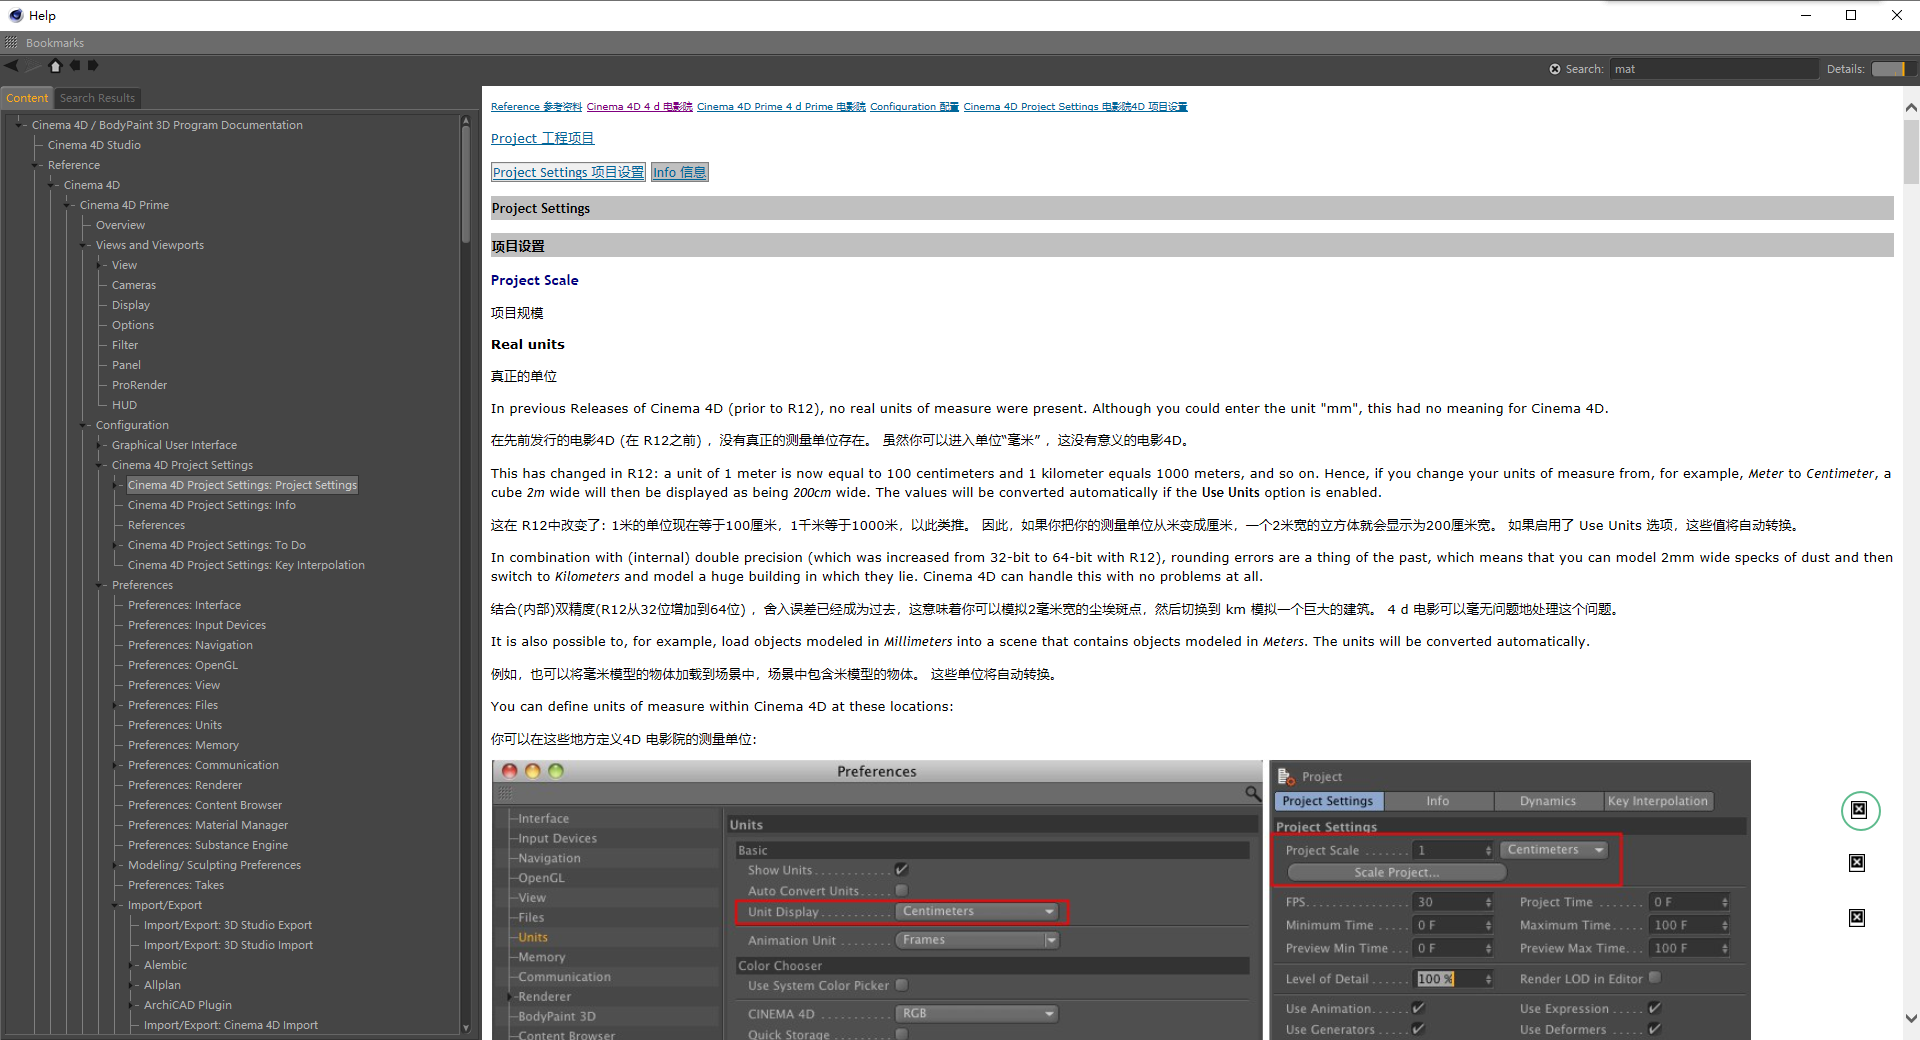This screenshot has height=1040, width=1920.
Task: Open the Filter tree entry
Action: click(125, 345)
